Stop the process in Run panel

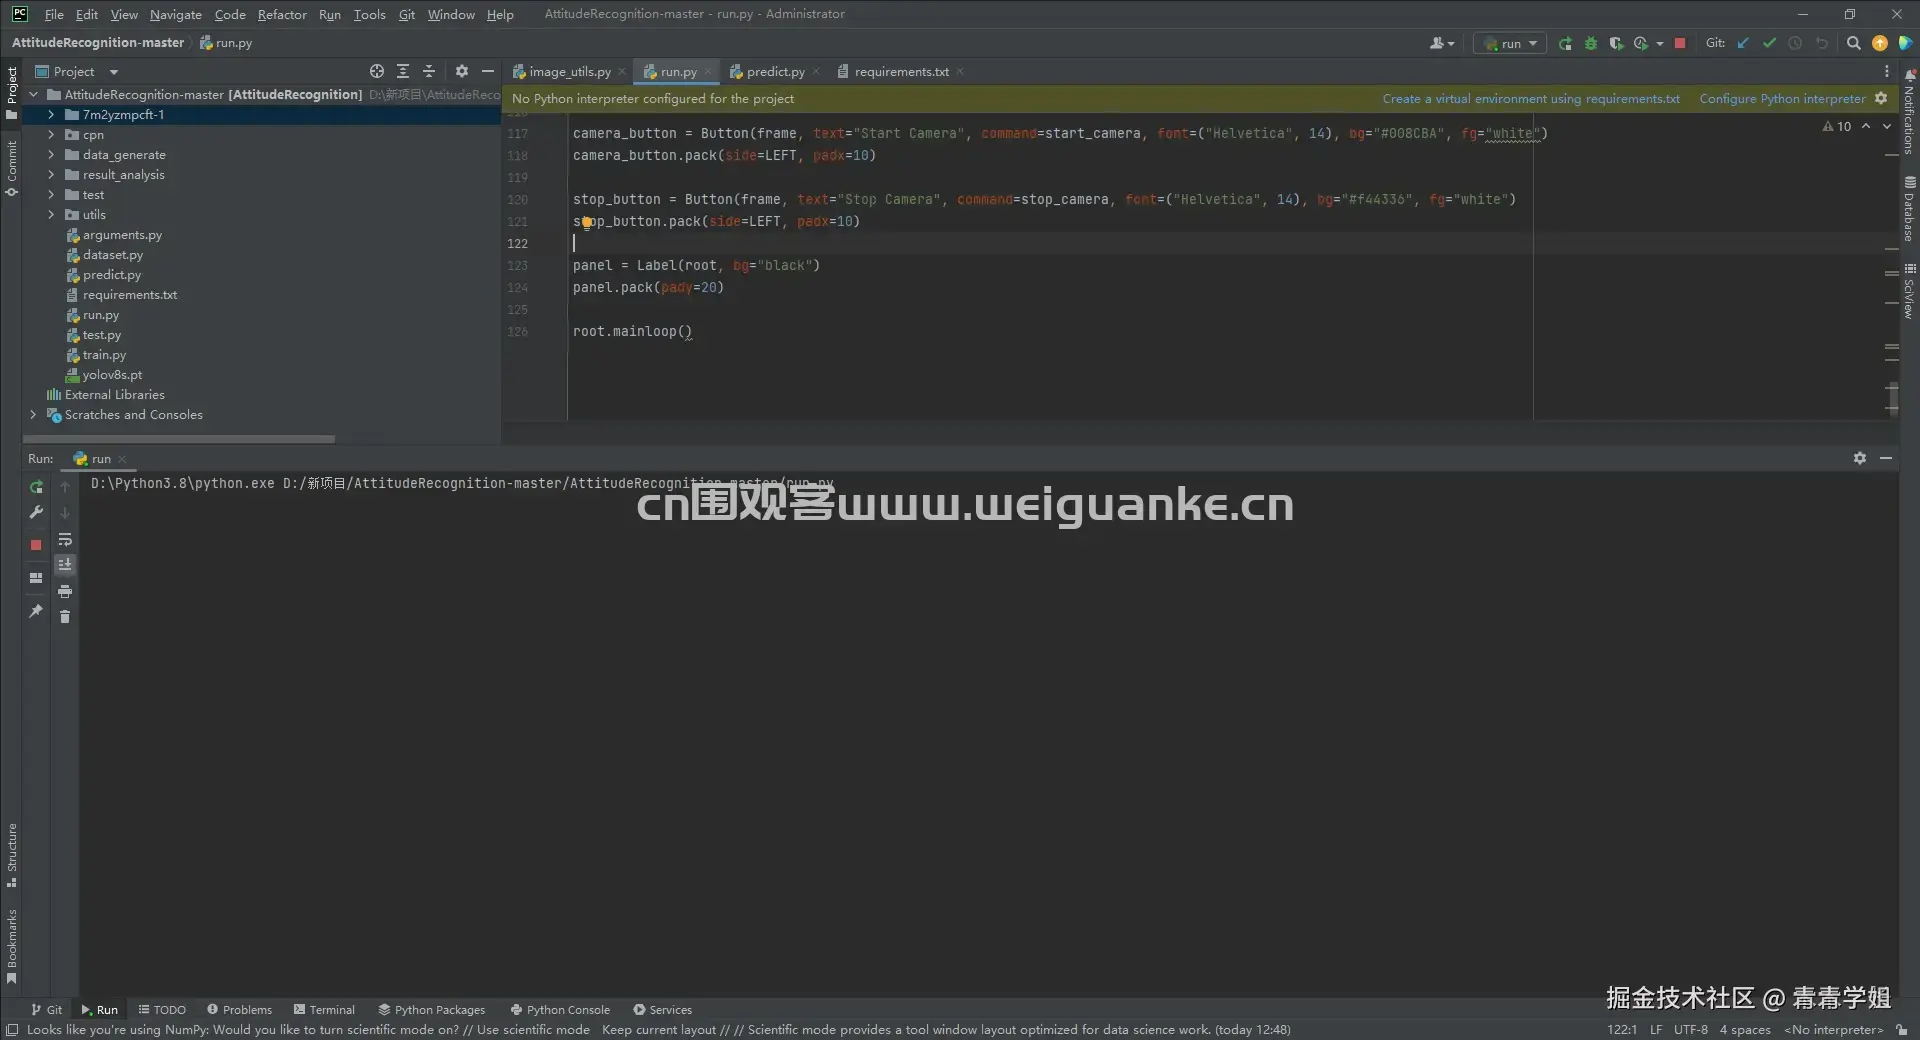[36, 545]
